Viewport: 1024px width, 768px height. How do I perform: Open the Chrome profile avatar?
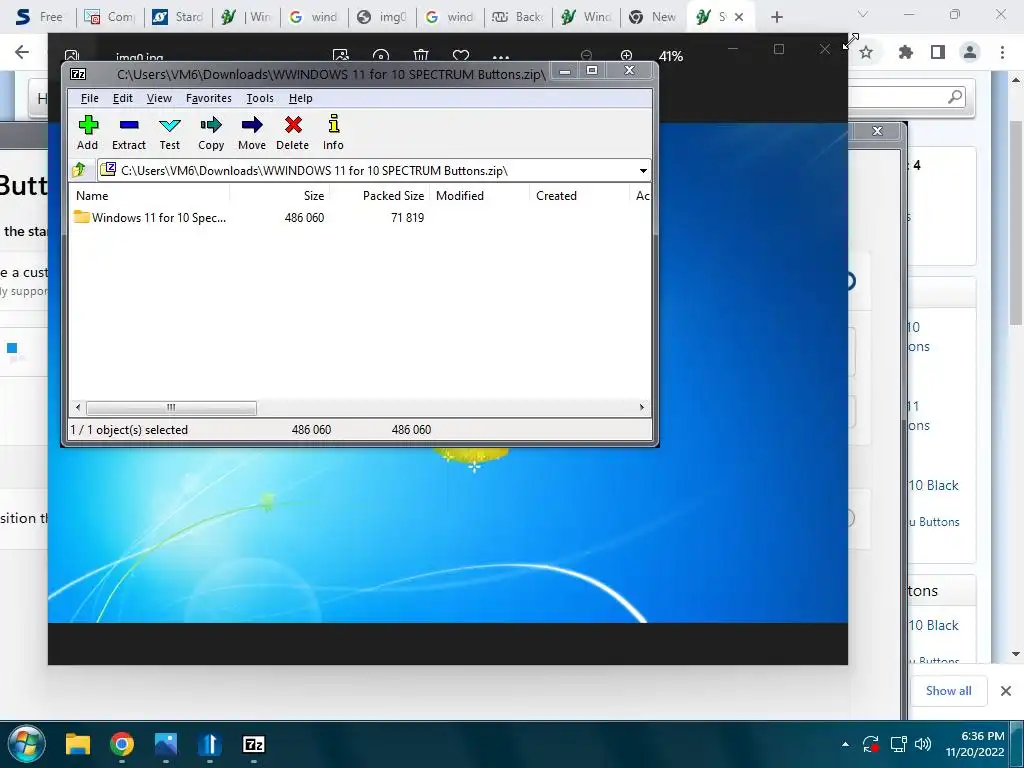[970, 52]
